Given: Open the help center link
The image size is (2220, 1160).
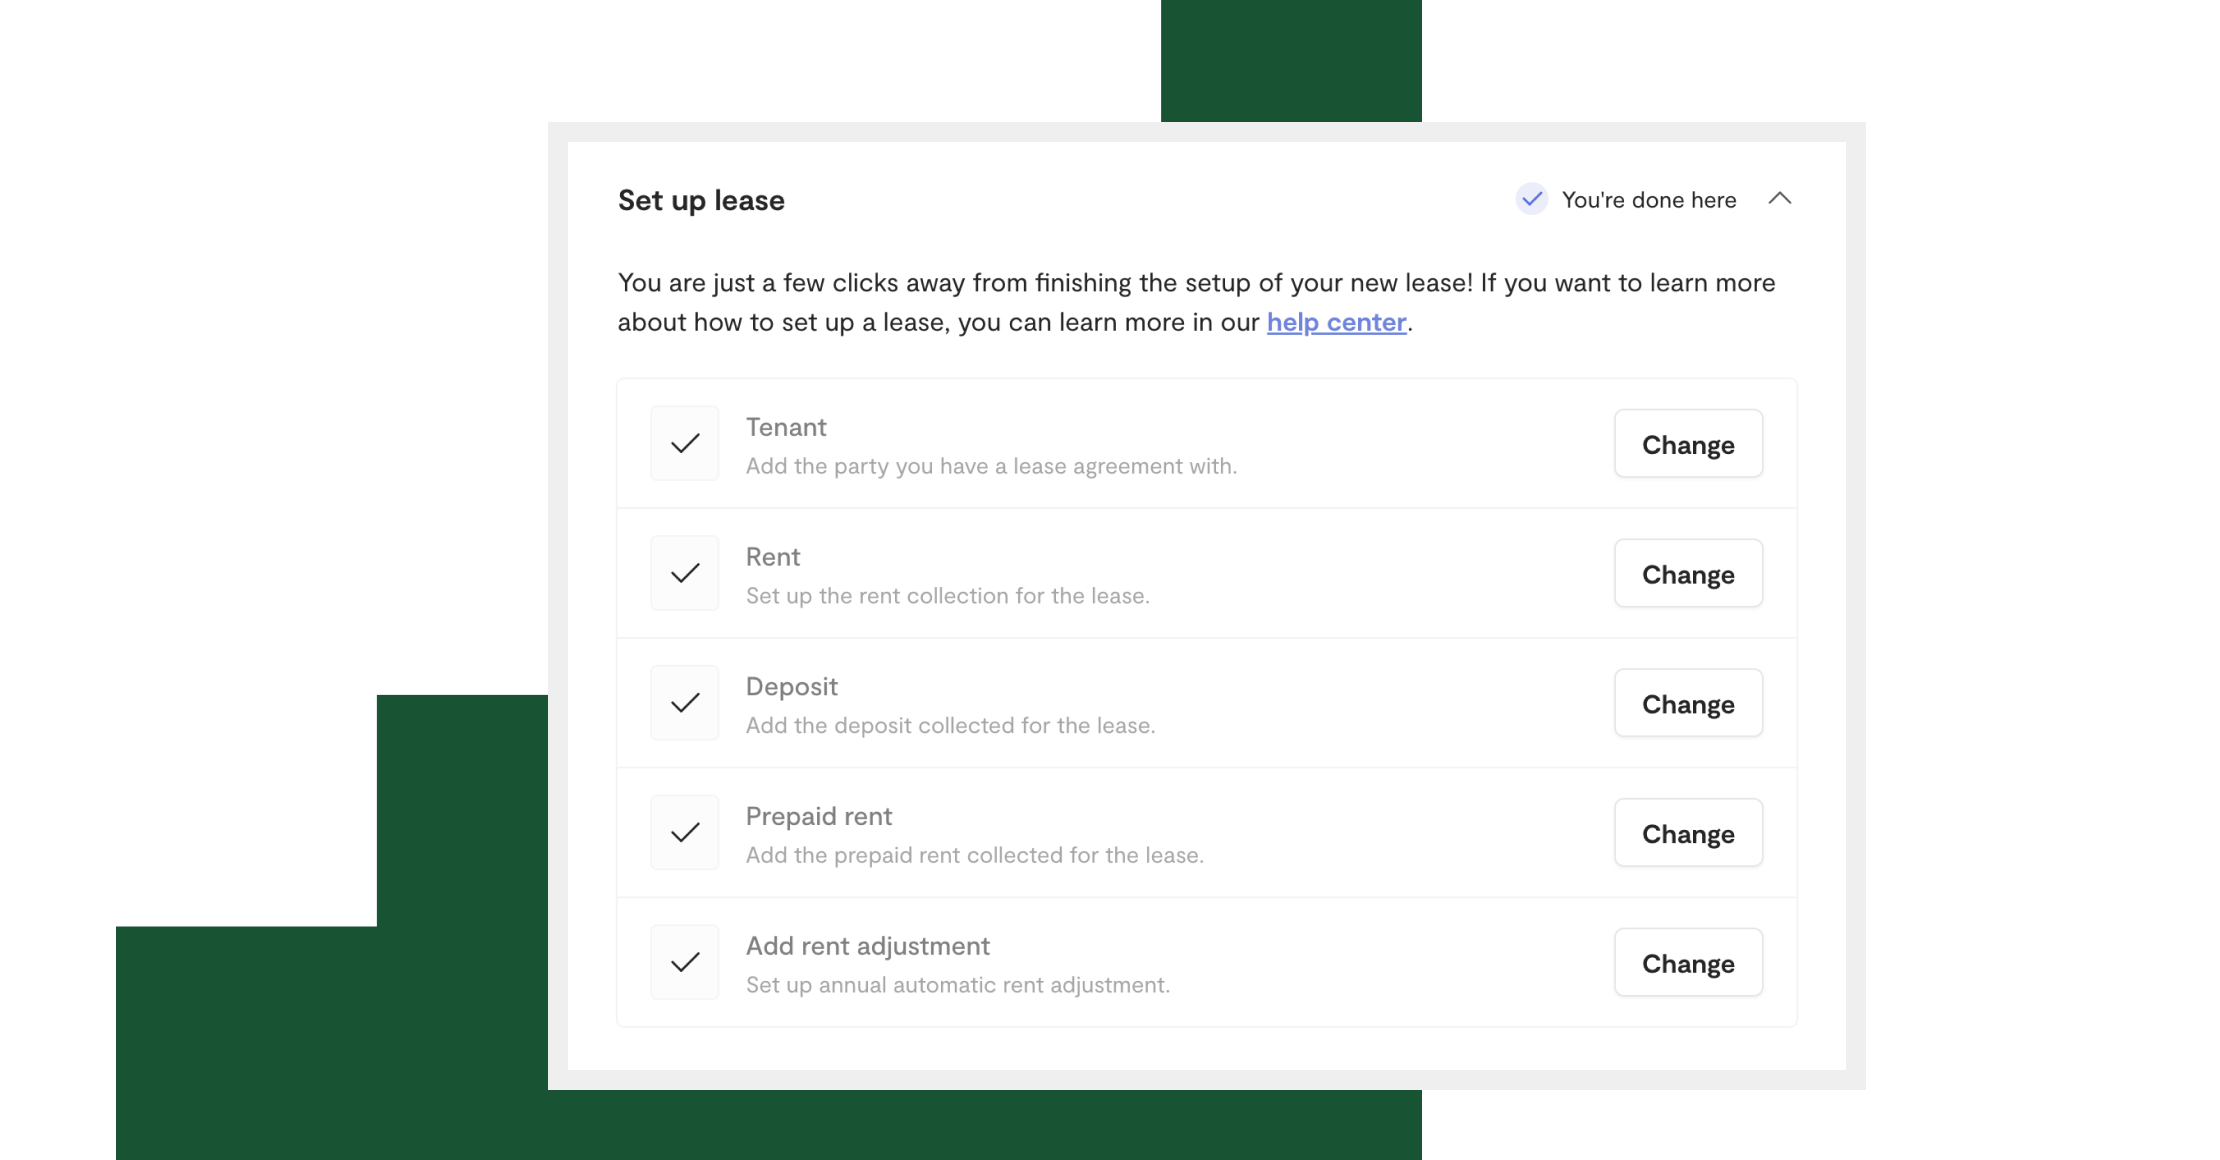Looking at the screenshot, I should pos(1337,322).
